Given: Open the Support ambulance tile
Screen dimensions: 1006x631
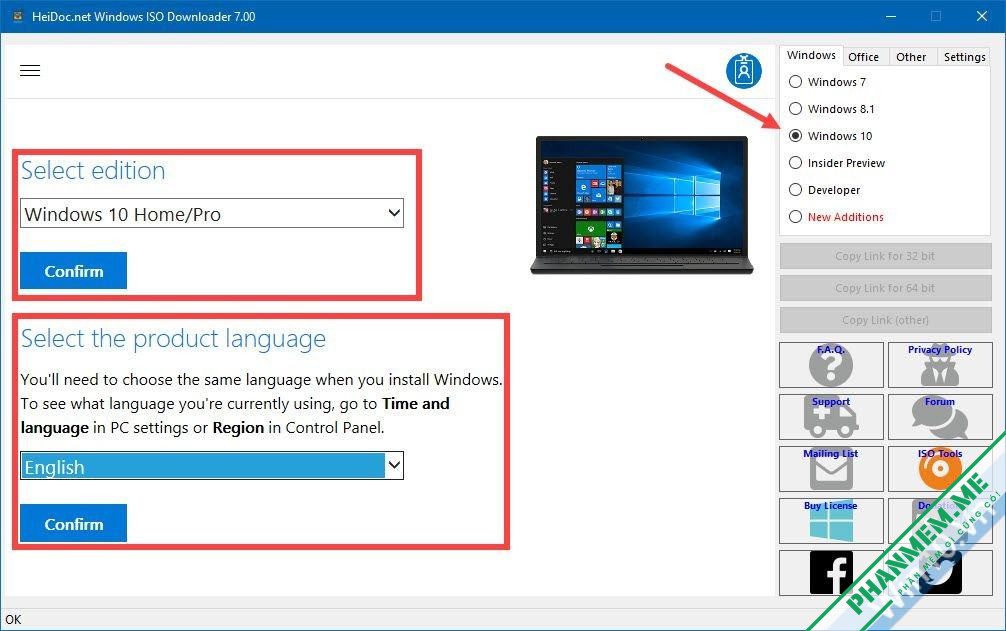Looking at the screenshot, I should point(831,417).
